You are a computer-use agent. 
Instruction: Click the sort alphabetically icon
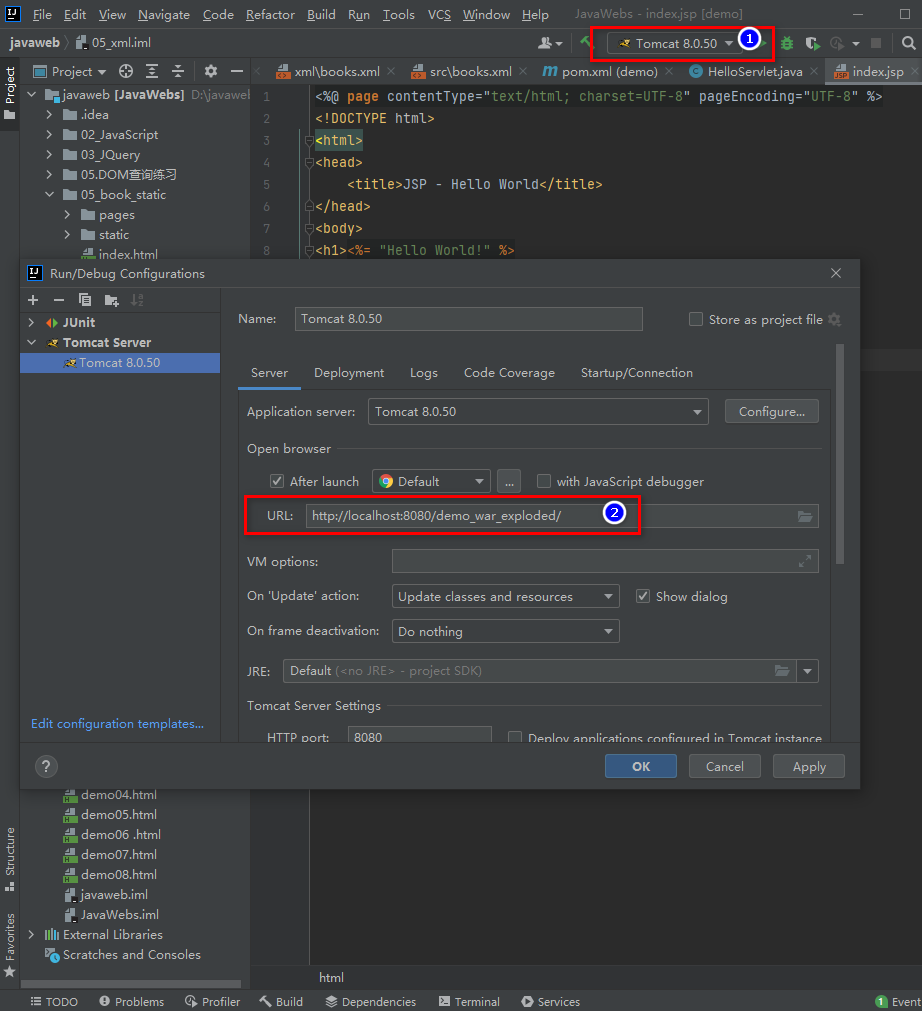[137, 300]
